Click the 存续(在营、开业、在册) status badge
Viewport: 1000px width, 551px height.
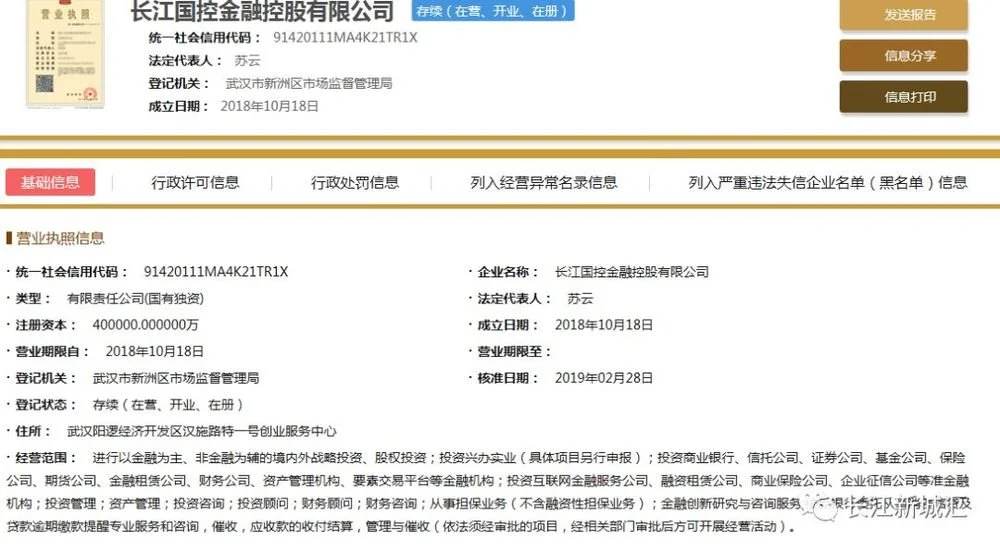(493, 11)
